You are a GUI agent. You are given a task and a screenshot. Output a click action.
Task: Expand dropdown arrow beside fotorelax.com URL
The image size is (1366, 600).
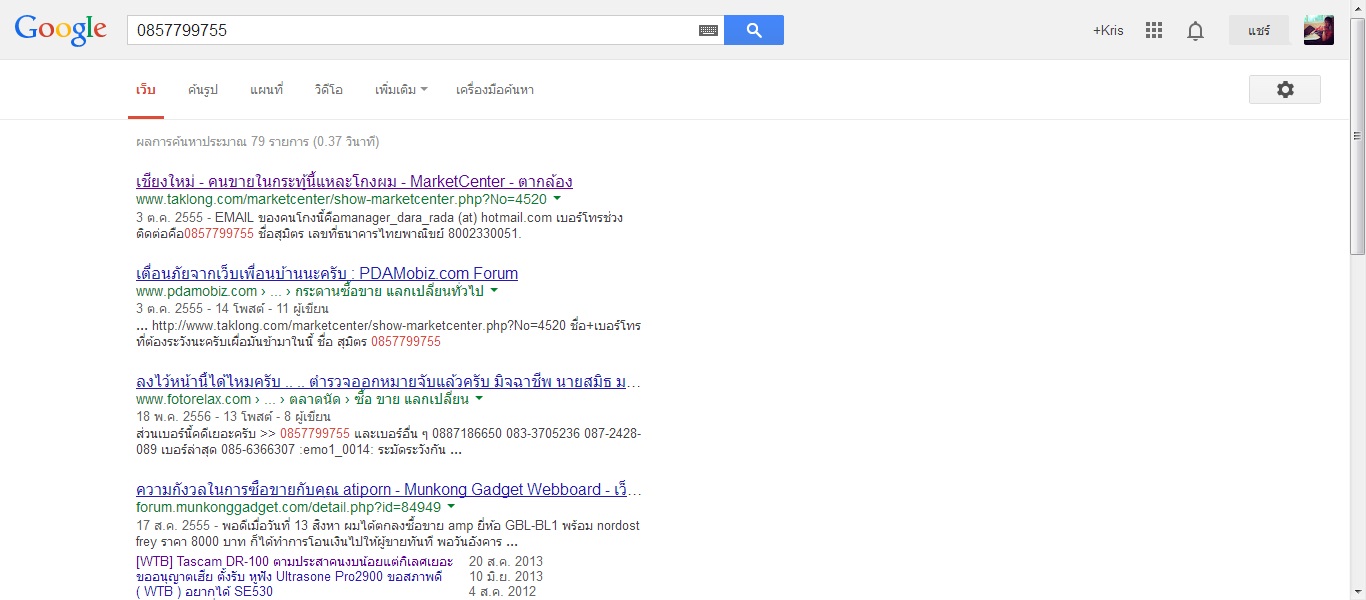tap(479, 399)
